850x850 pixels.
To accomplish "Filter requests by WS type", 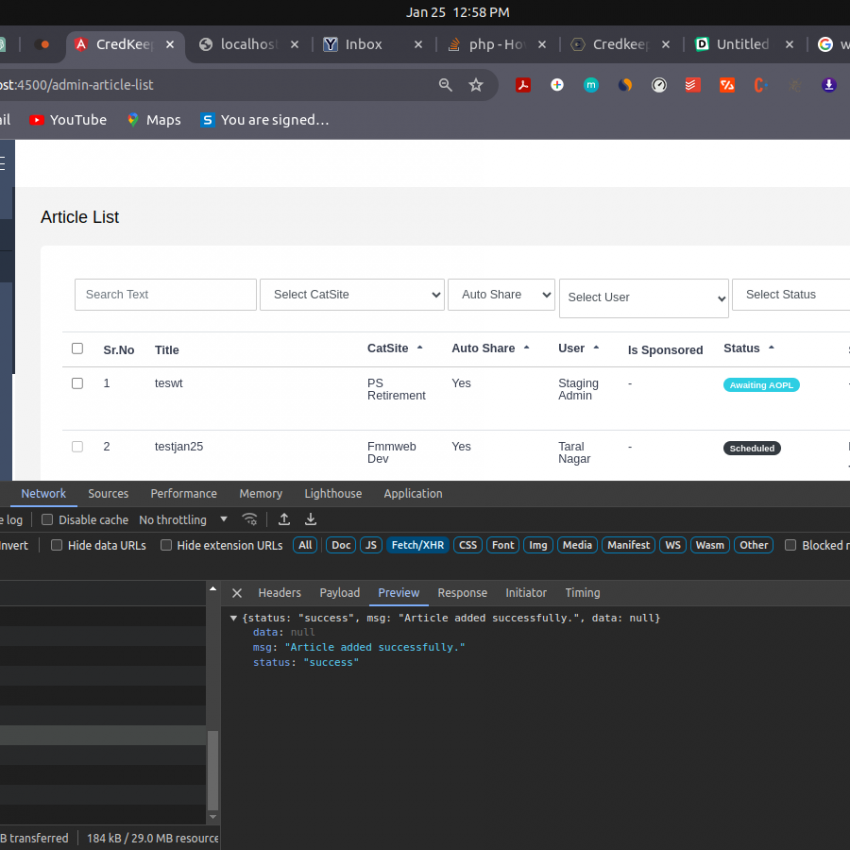I will [673, 545].
